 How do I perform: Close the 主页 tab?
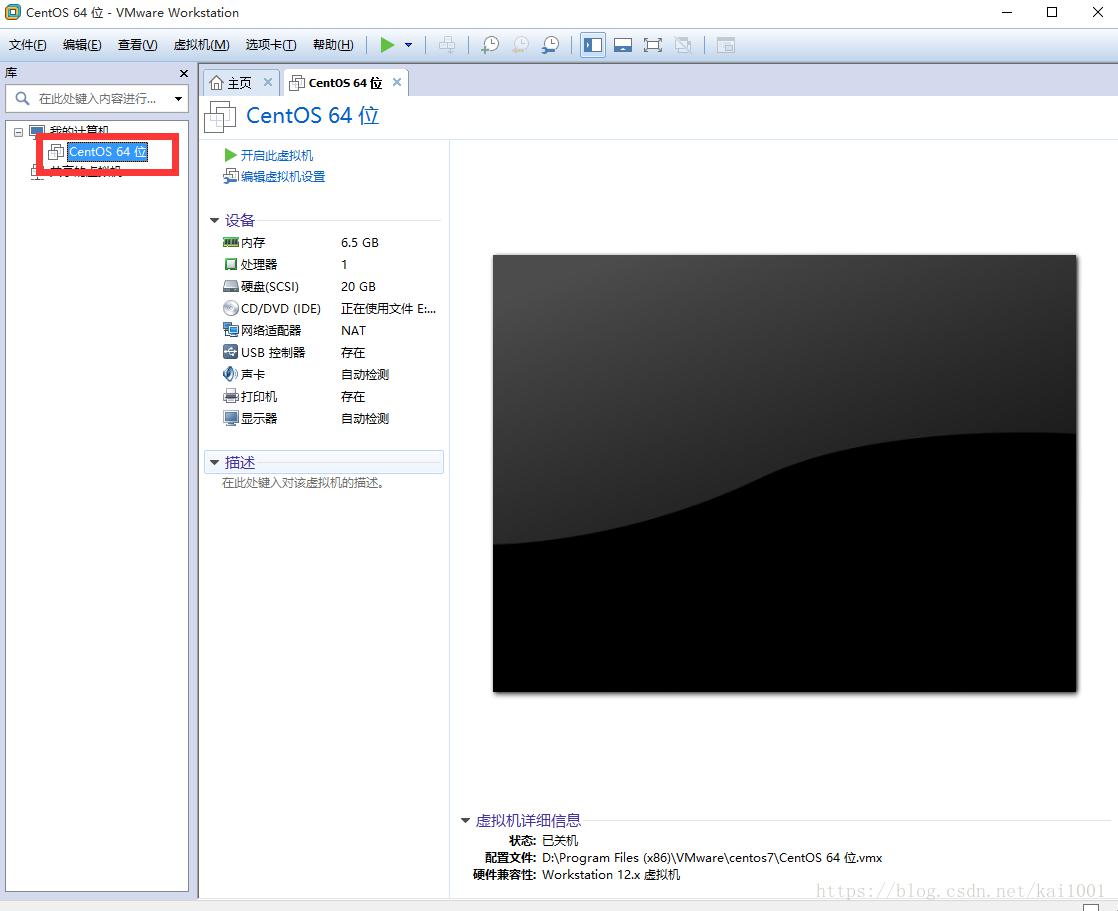[268, 82]
